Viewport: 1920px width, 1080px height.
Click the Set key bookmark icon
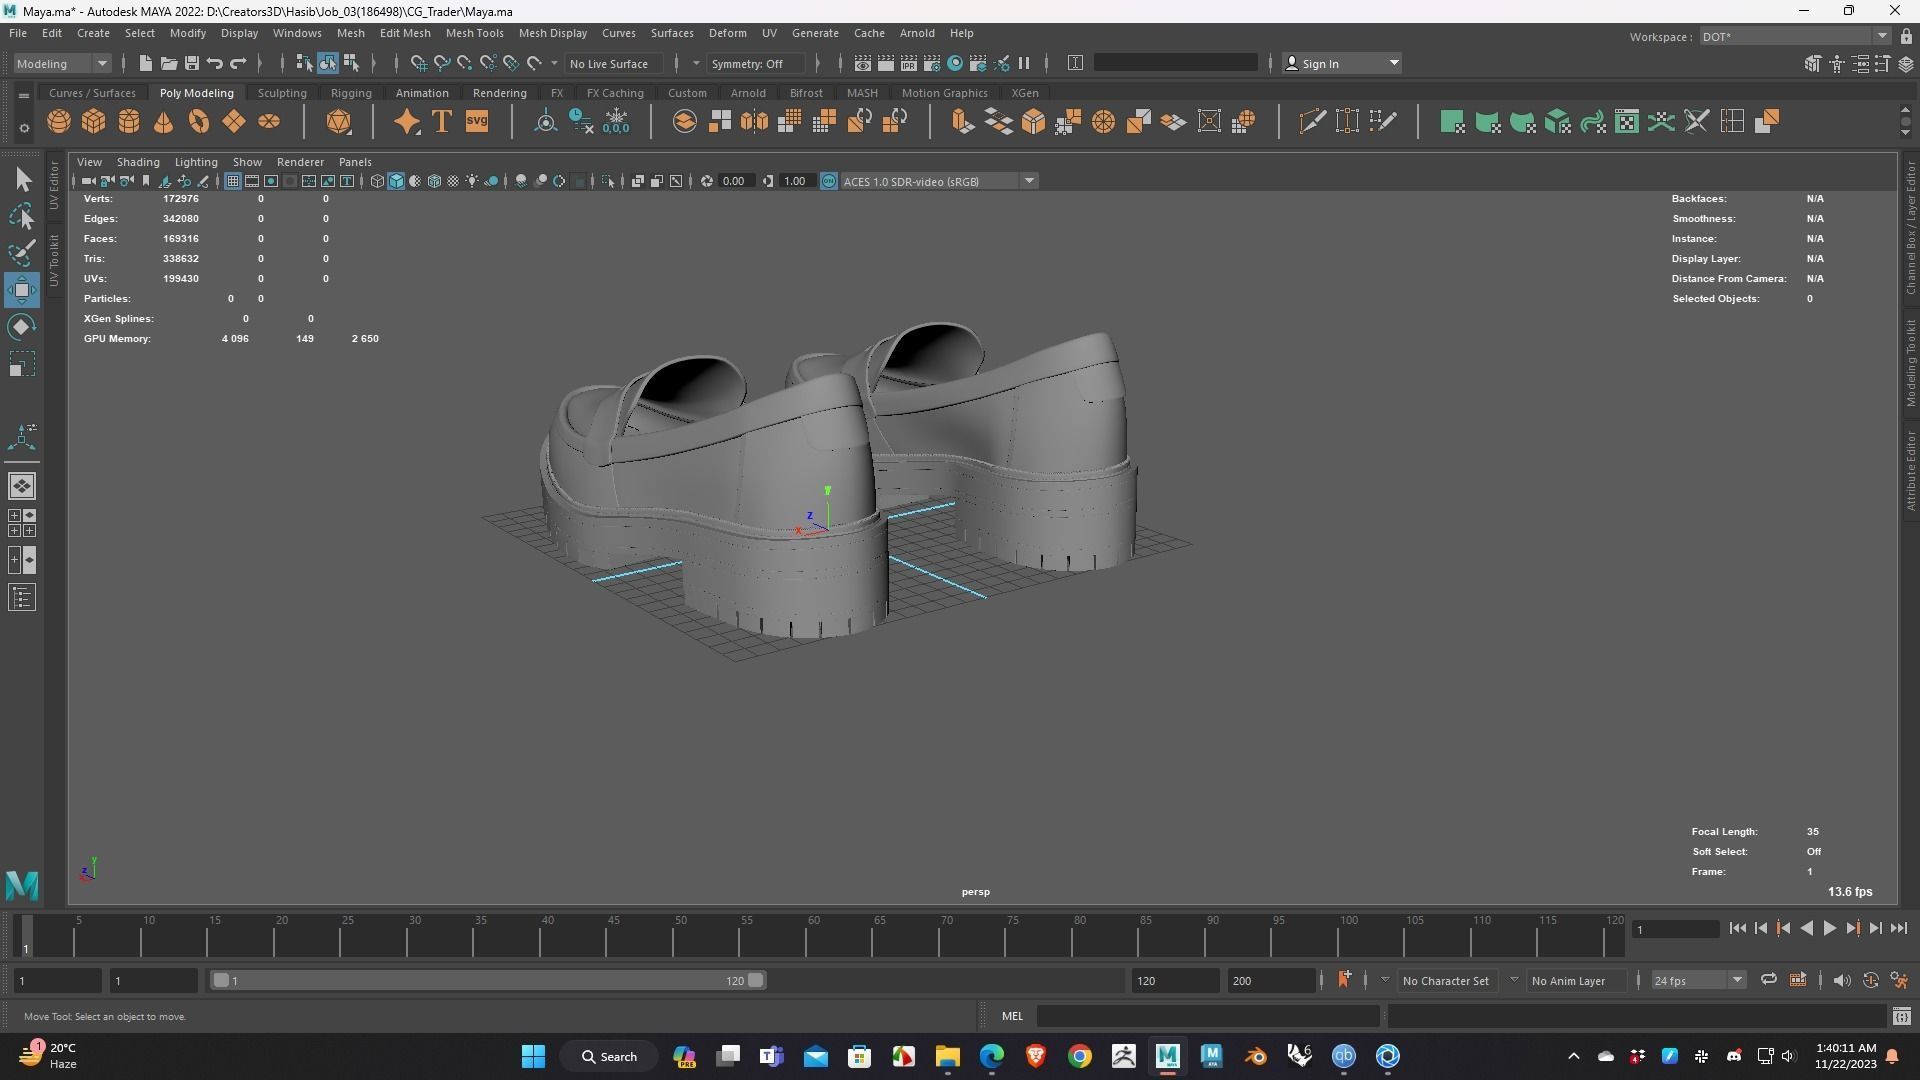pyautogui.click(x=1344, y=980)
